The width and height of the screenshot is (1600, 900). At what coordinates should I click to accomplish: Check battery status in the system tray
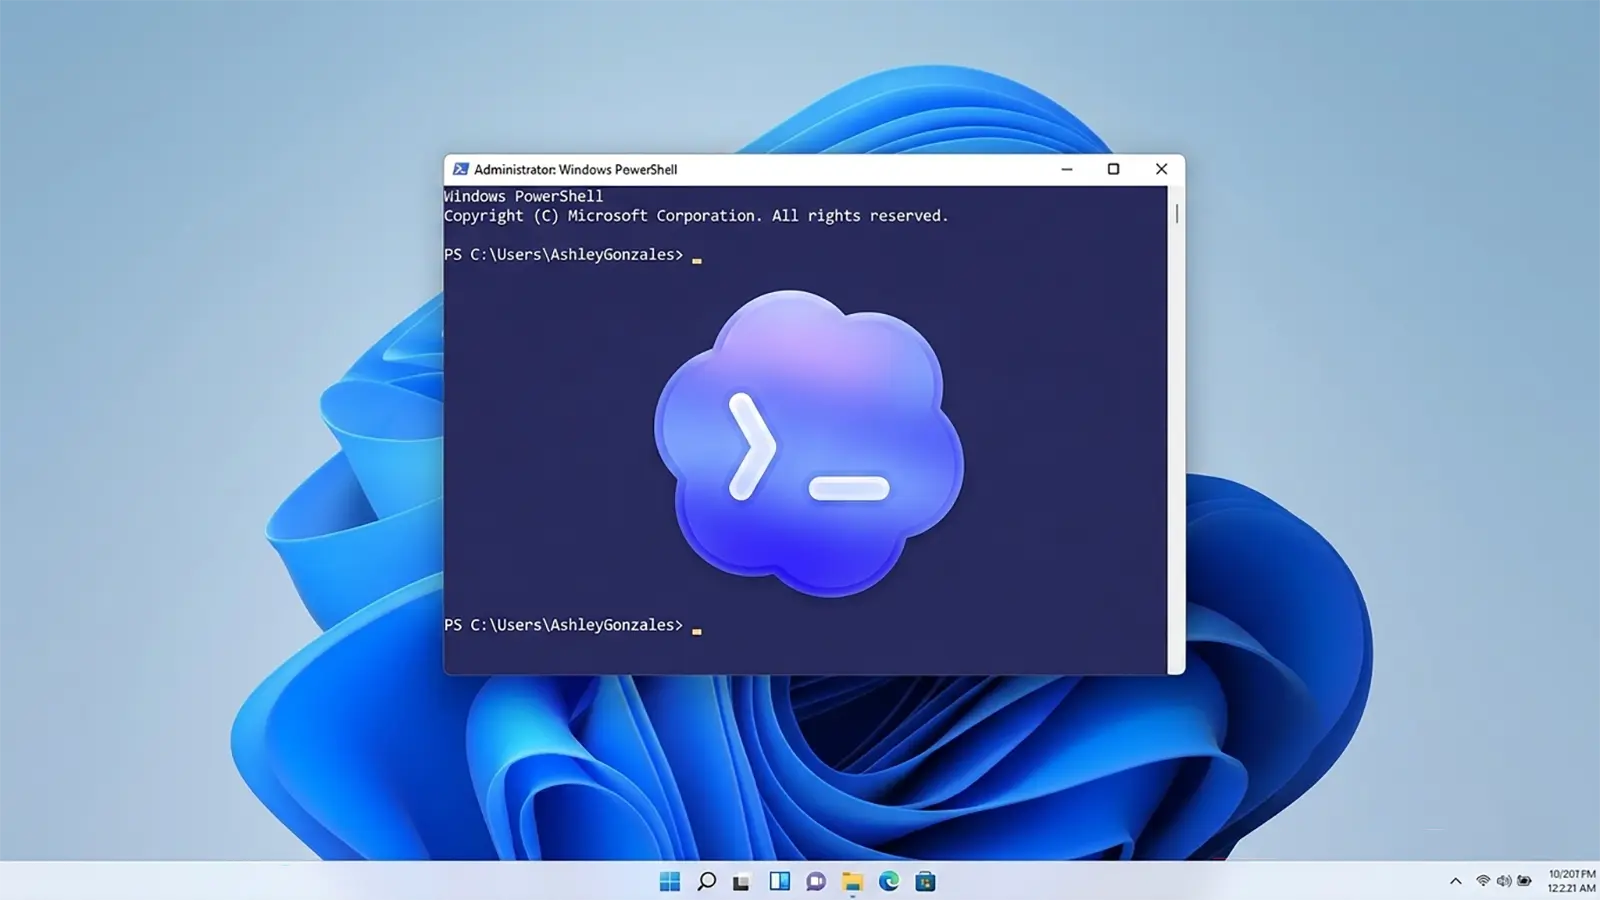point(1524,881)
